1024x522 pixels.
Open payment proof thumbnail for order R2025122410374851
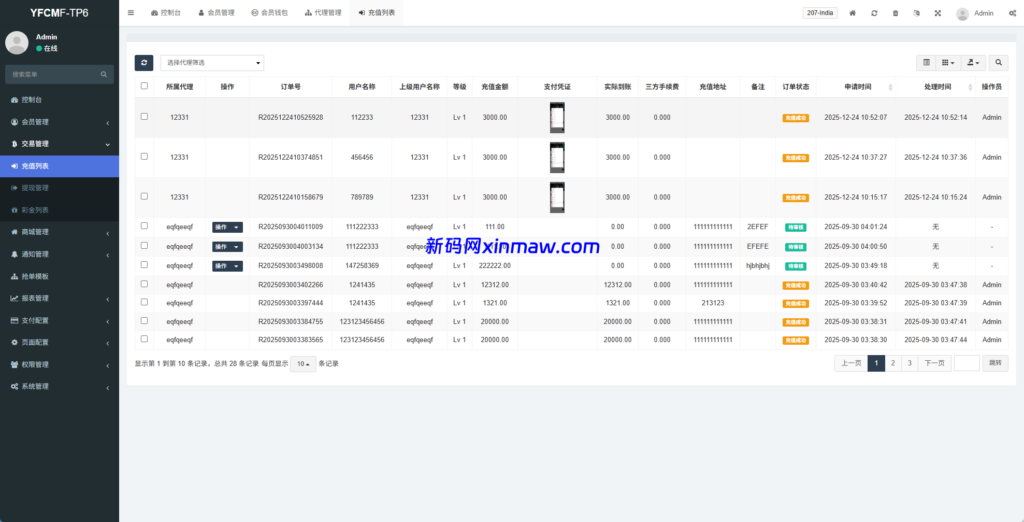[557, 157]
